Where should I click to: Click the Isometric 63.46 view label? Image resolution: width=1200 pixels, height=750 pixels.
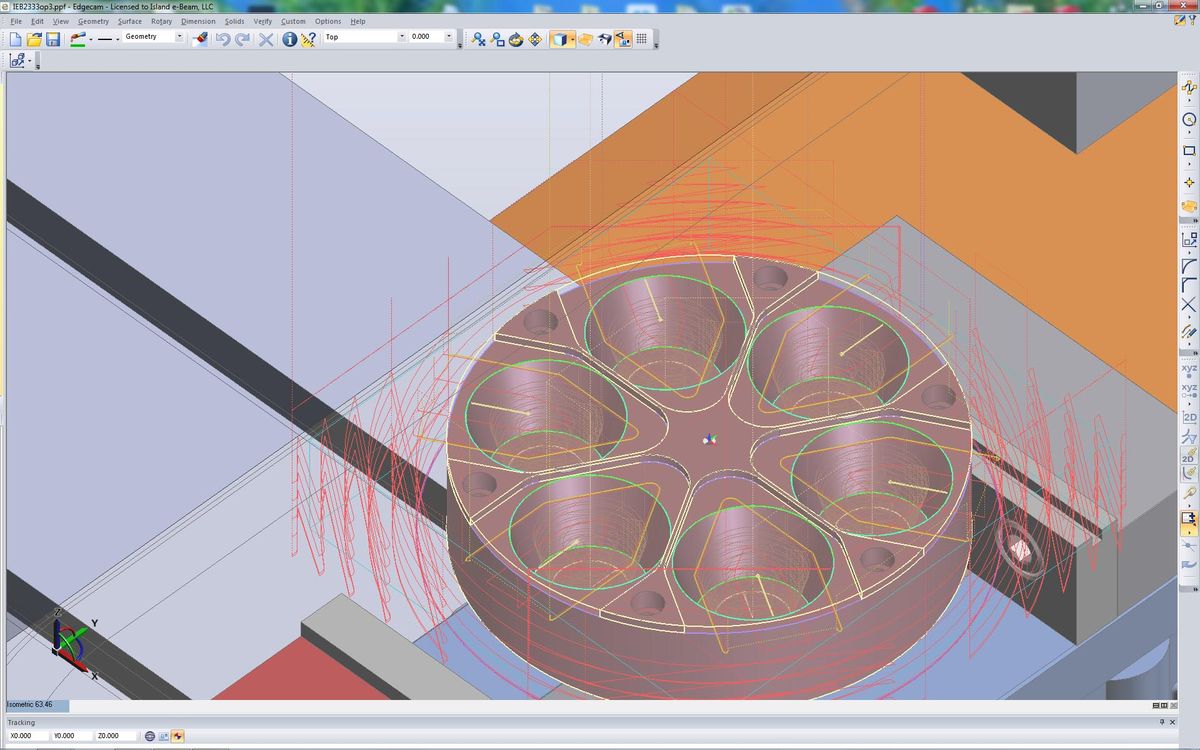click(37, 705)
